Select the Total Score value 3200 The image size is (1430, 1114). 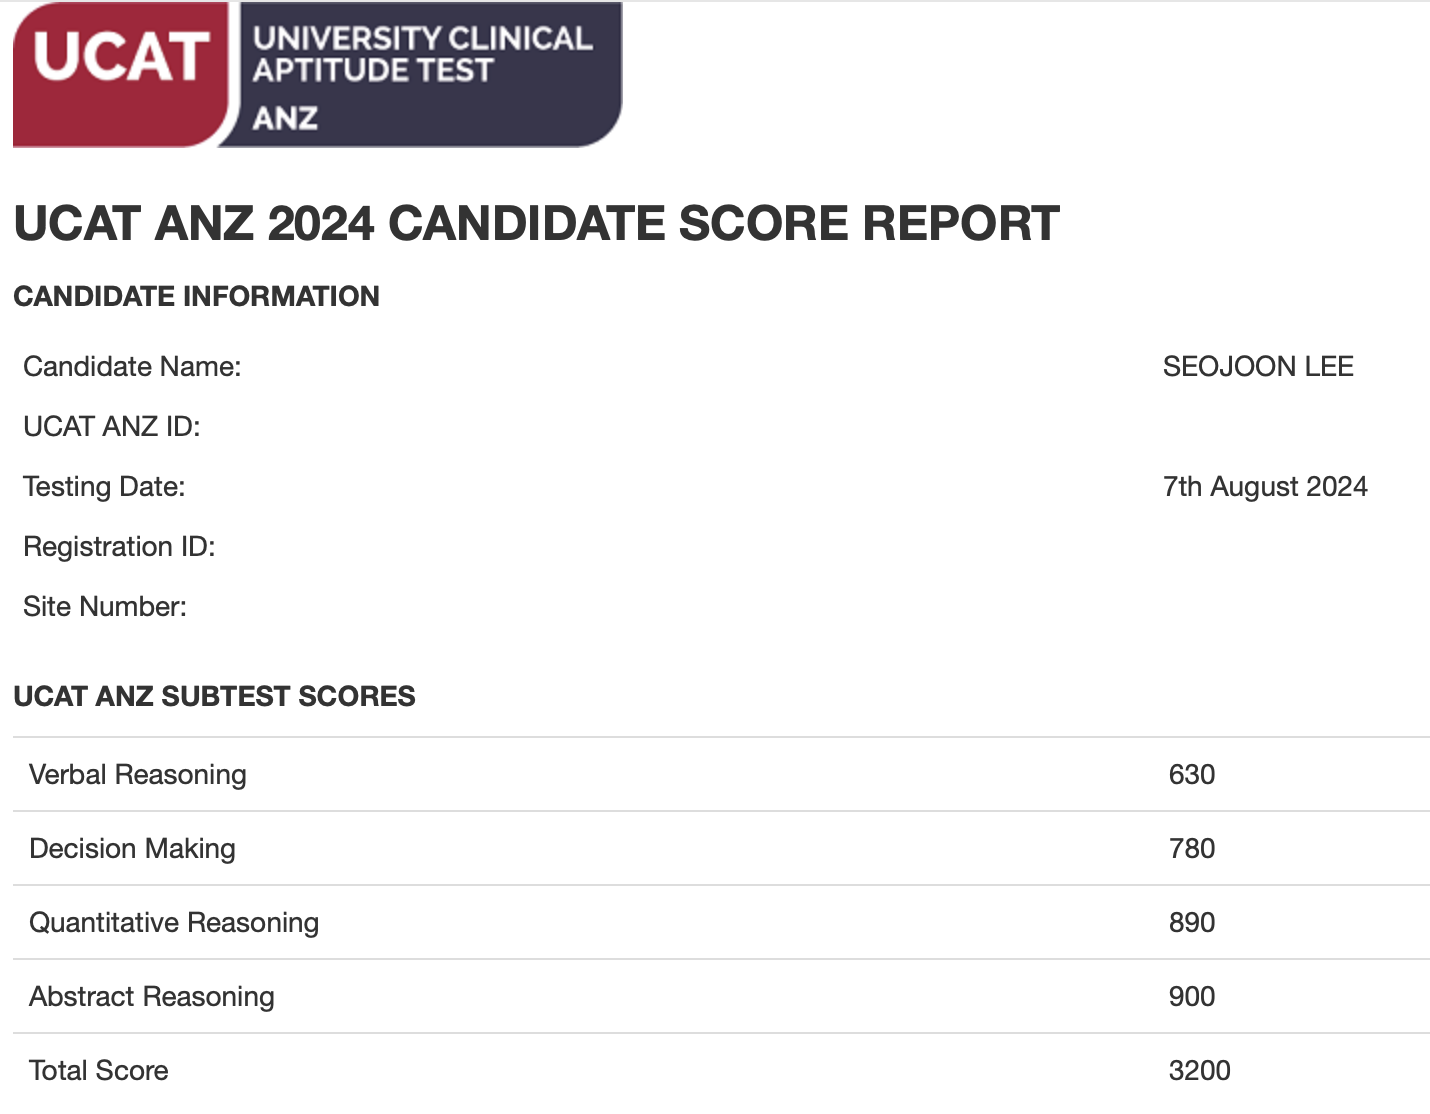point(1200,1071)
